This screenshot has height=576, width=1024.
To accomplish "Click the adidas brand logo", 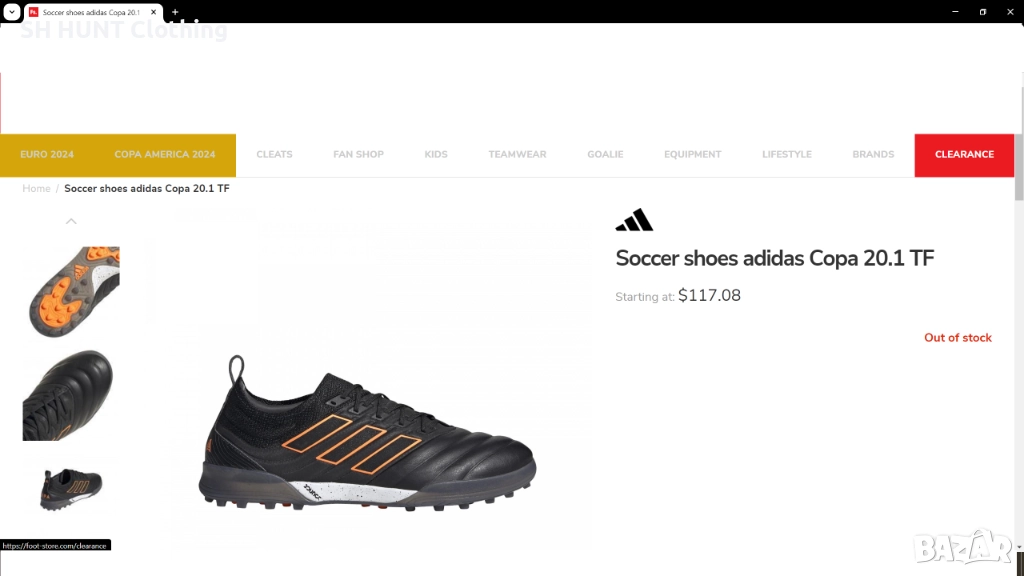I will (634, 220).
